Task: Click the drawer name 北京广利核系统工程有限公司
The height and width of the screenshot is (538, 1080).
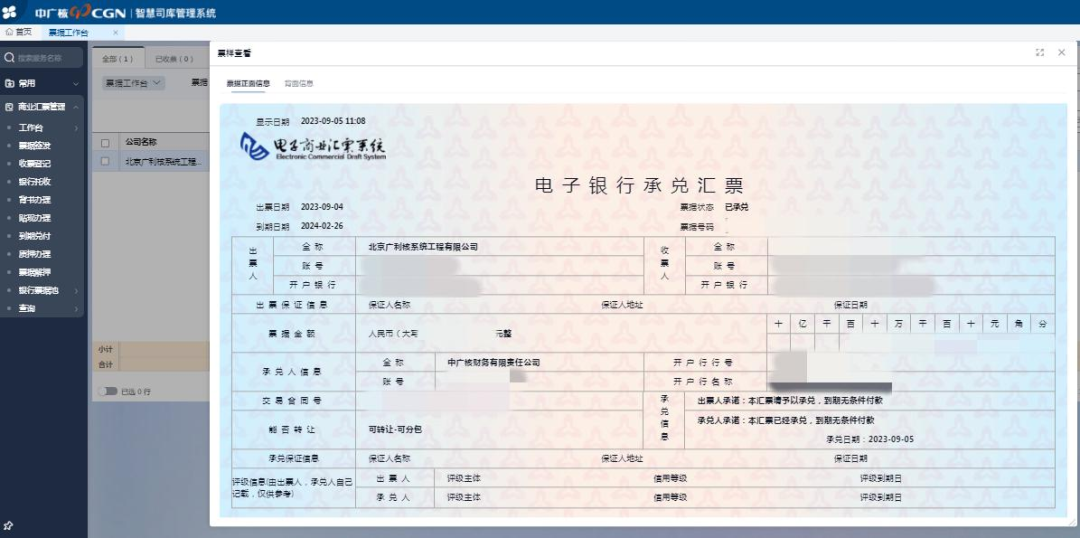Action: tap(423, 247)
